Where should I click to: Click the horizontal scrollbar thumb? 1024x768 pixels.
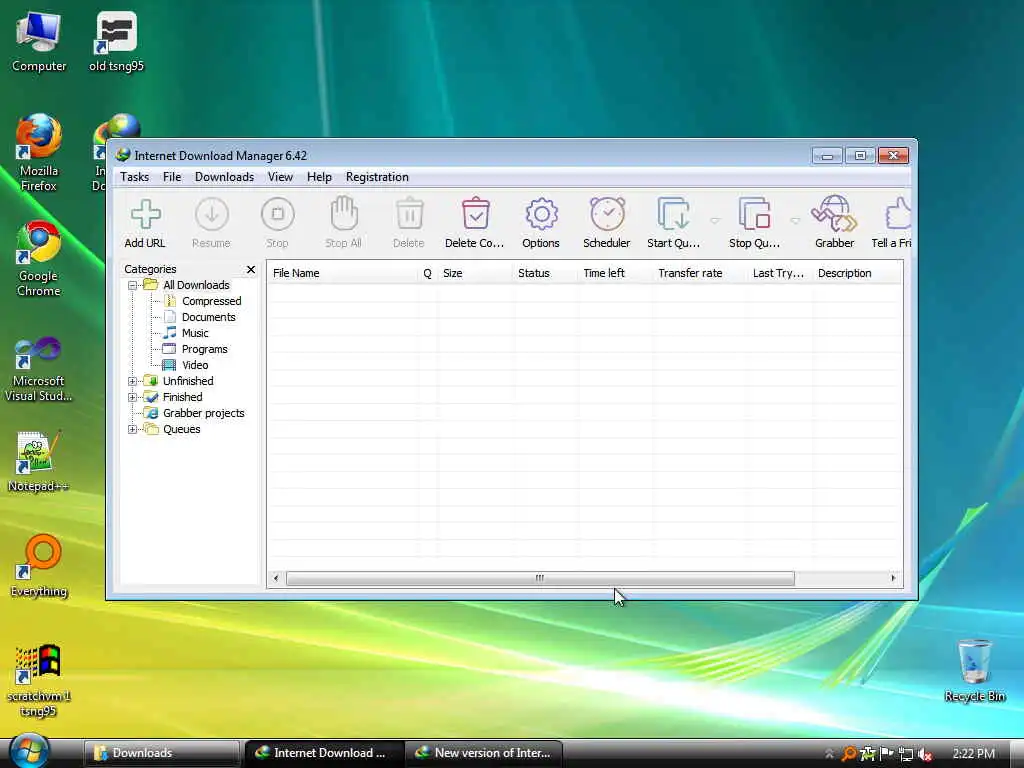(x=540, y=578)
